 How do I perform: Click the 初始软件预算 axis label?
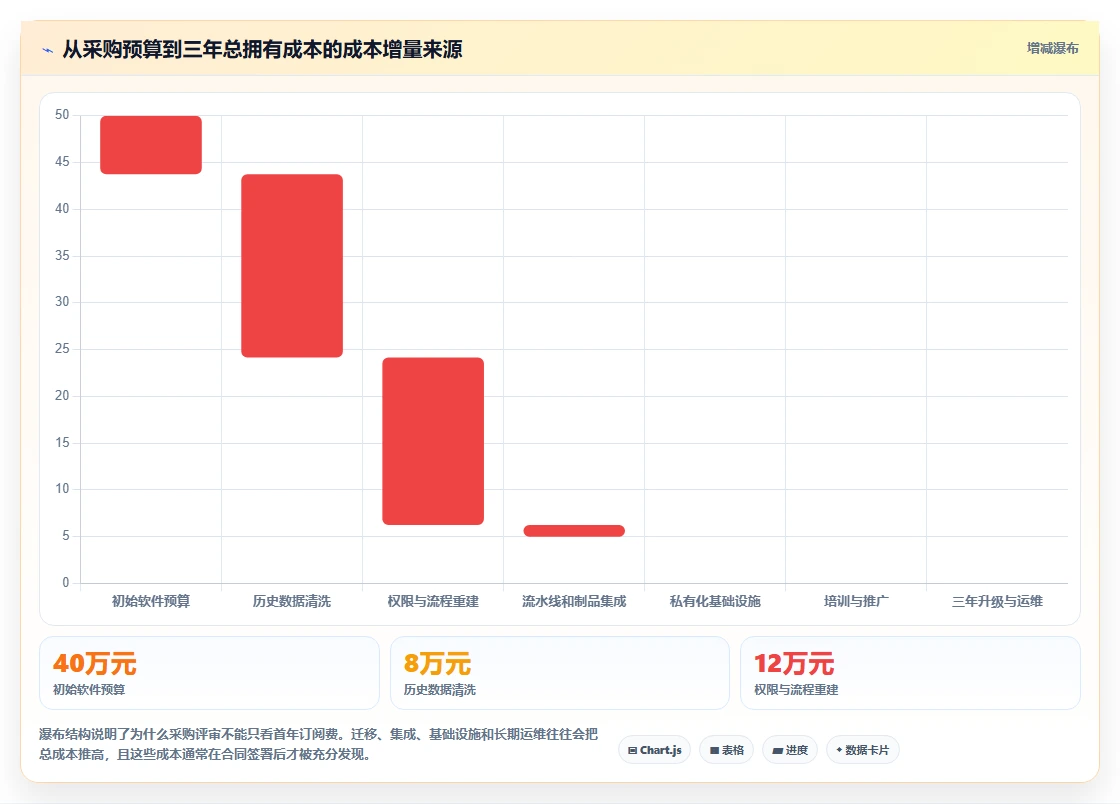point(151,601)
